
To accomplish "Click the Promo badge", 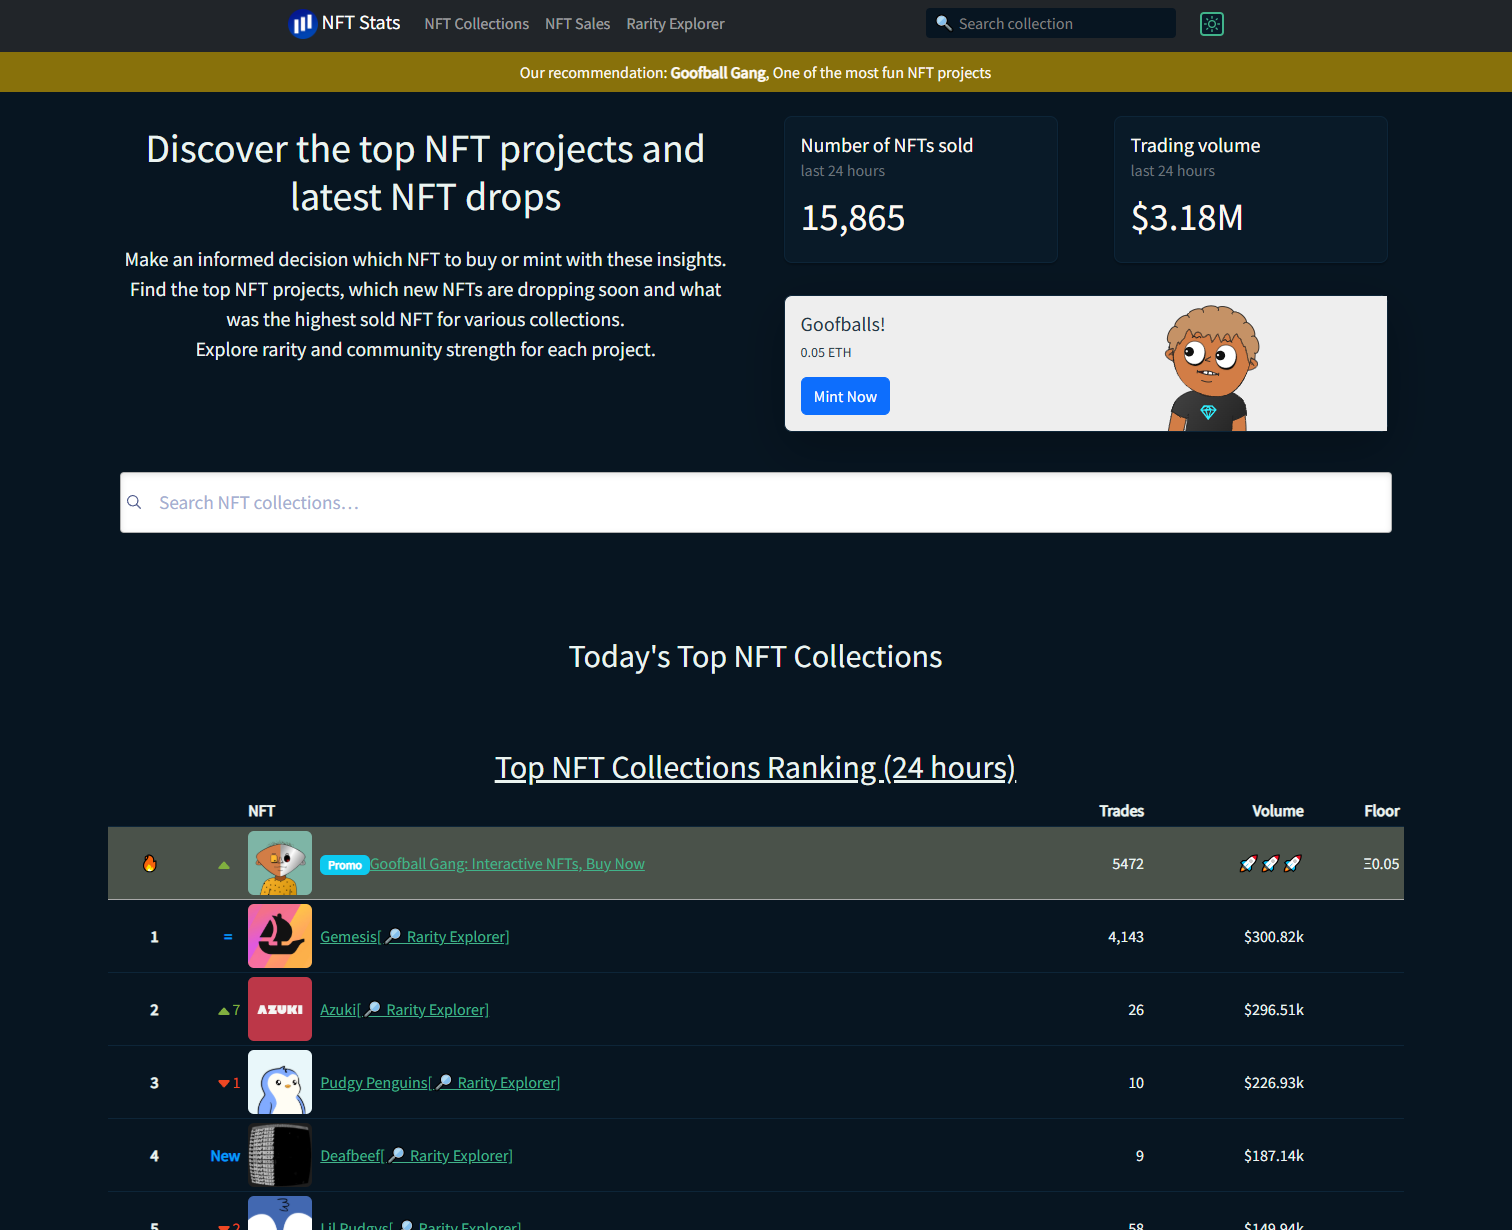I will [x=345, y=865].
